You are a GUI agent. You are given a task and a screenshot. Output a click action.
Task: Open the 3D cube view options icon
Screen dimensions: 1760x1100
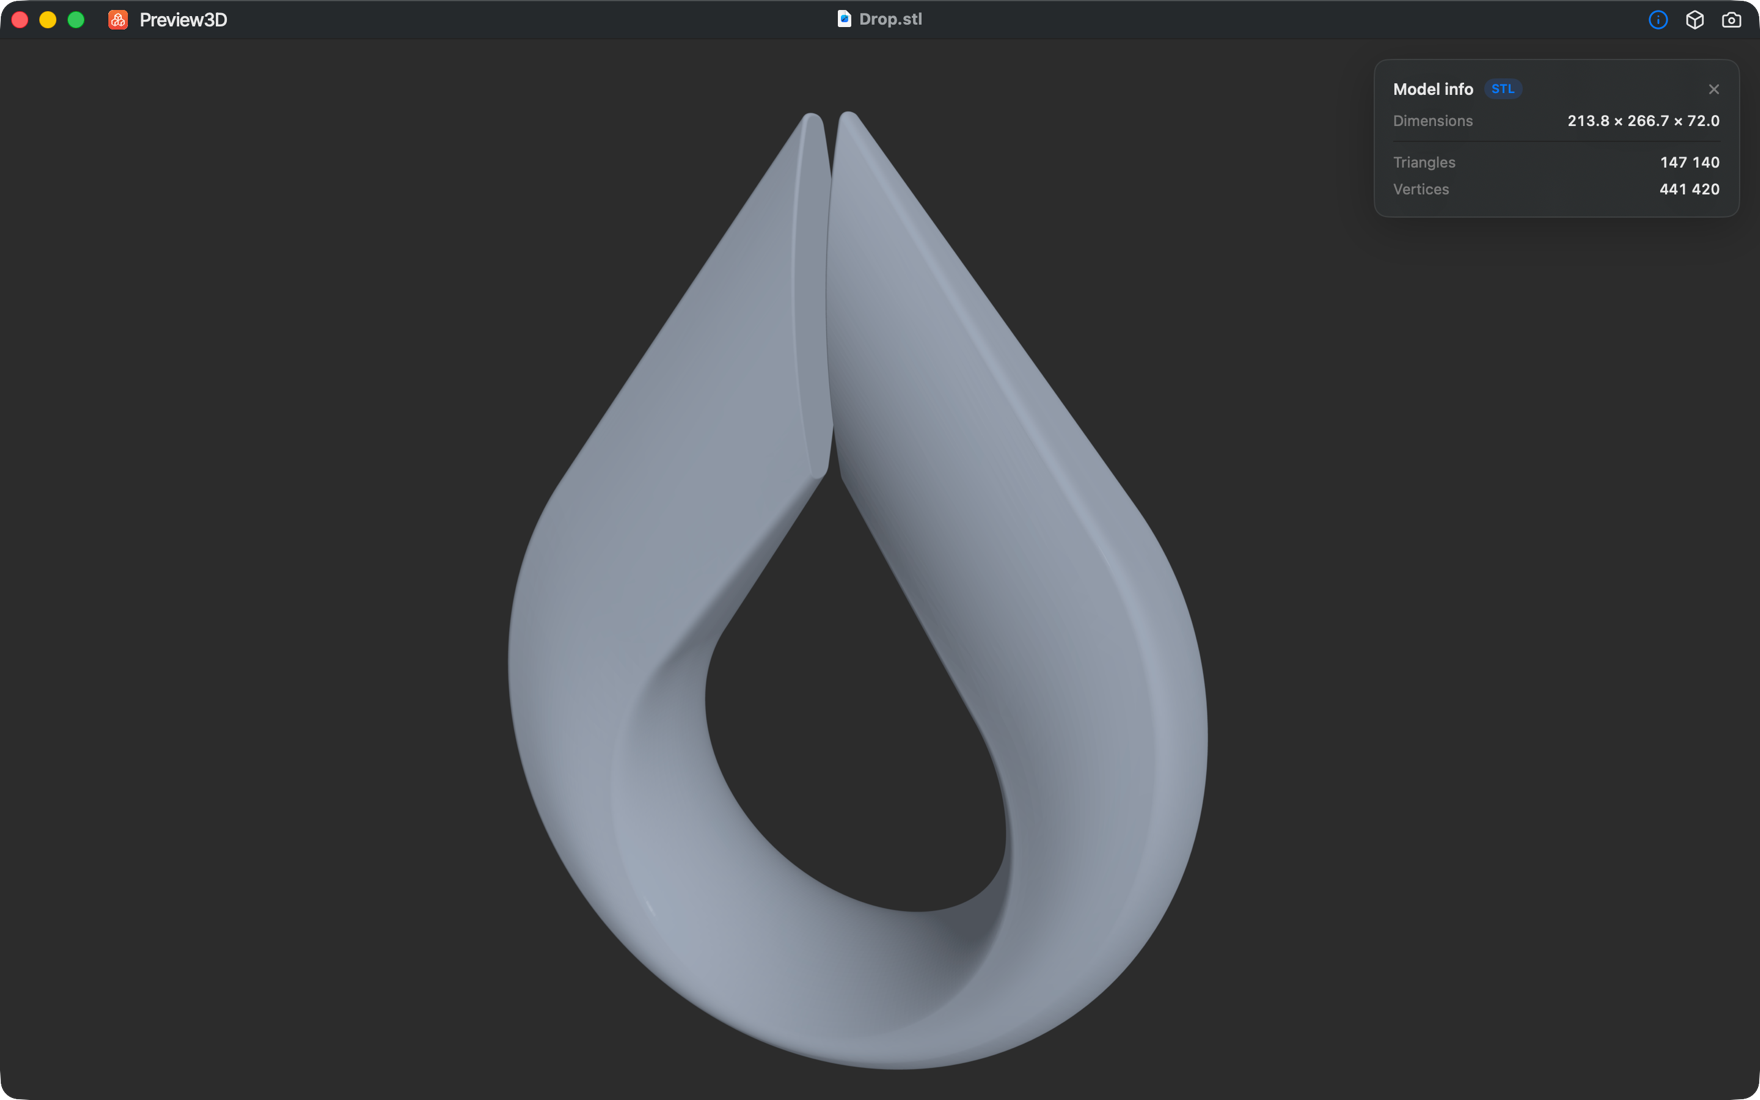(1695, 20)
